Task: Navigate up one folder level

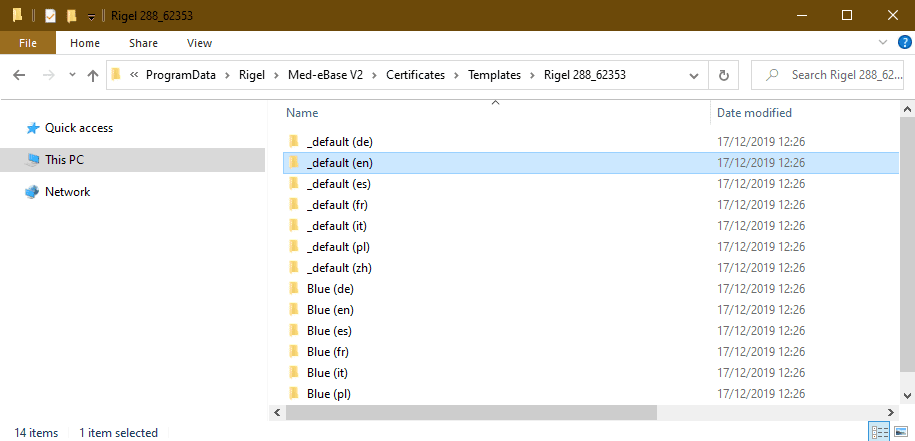Action: (93, 75)
